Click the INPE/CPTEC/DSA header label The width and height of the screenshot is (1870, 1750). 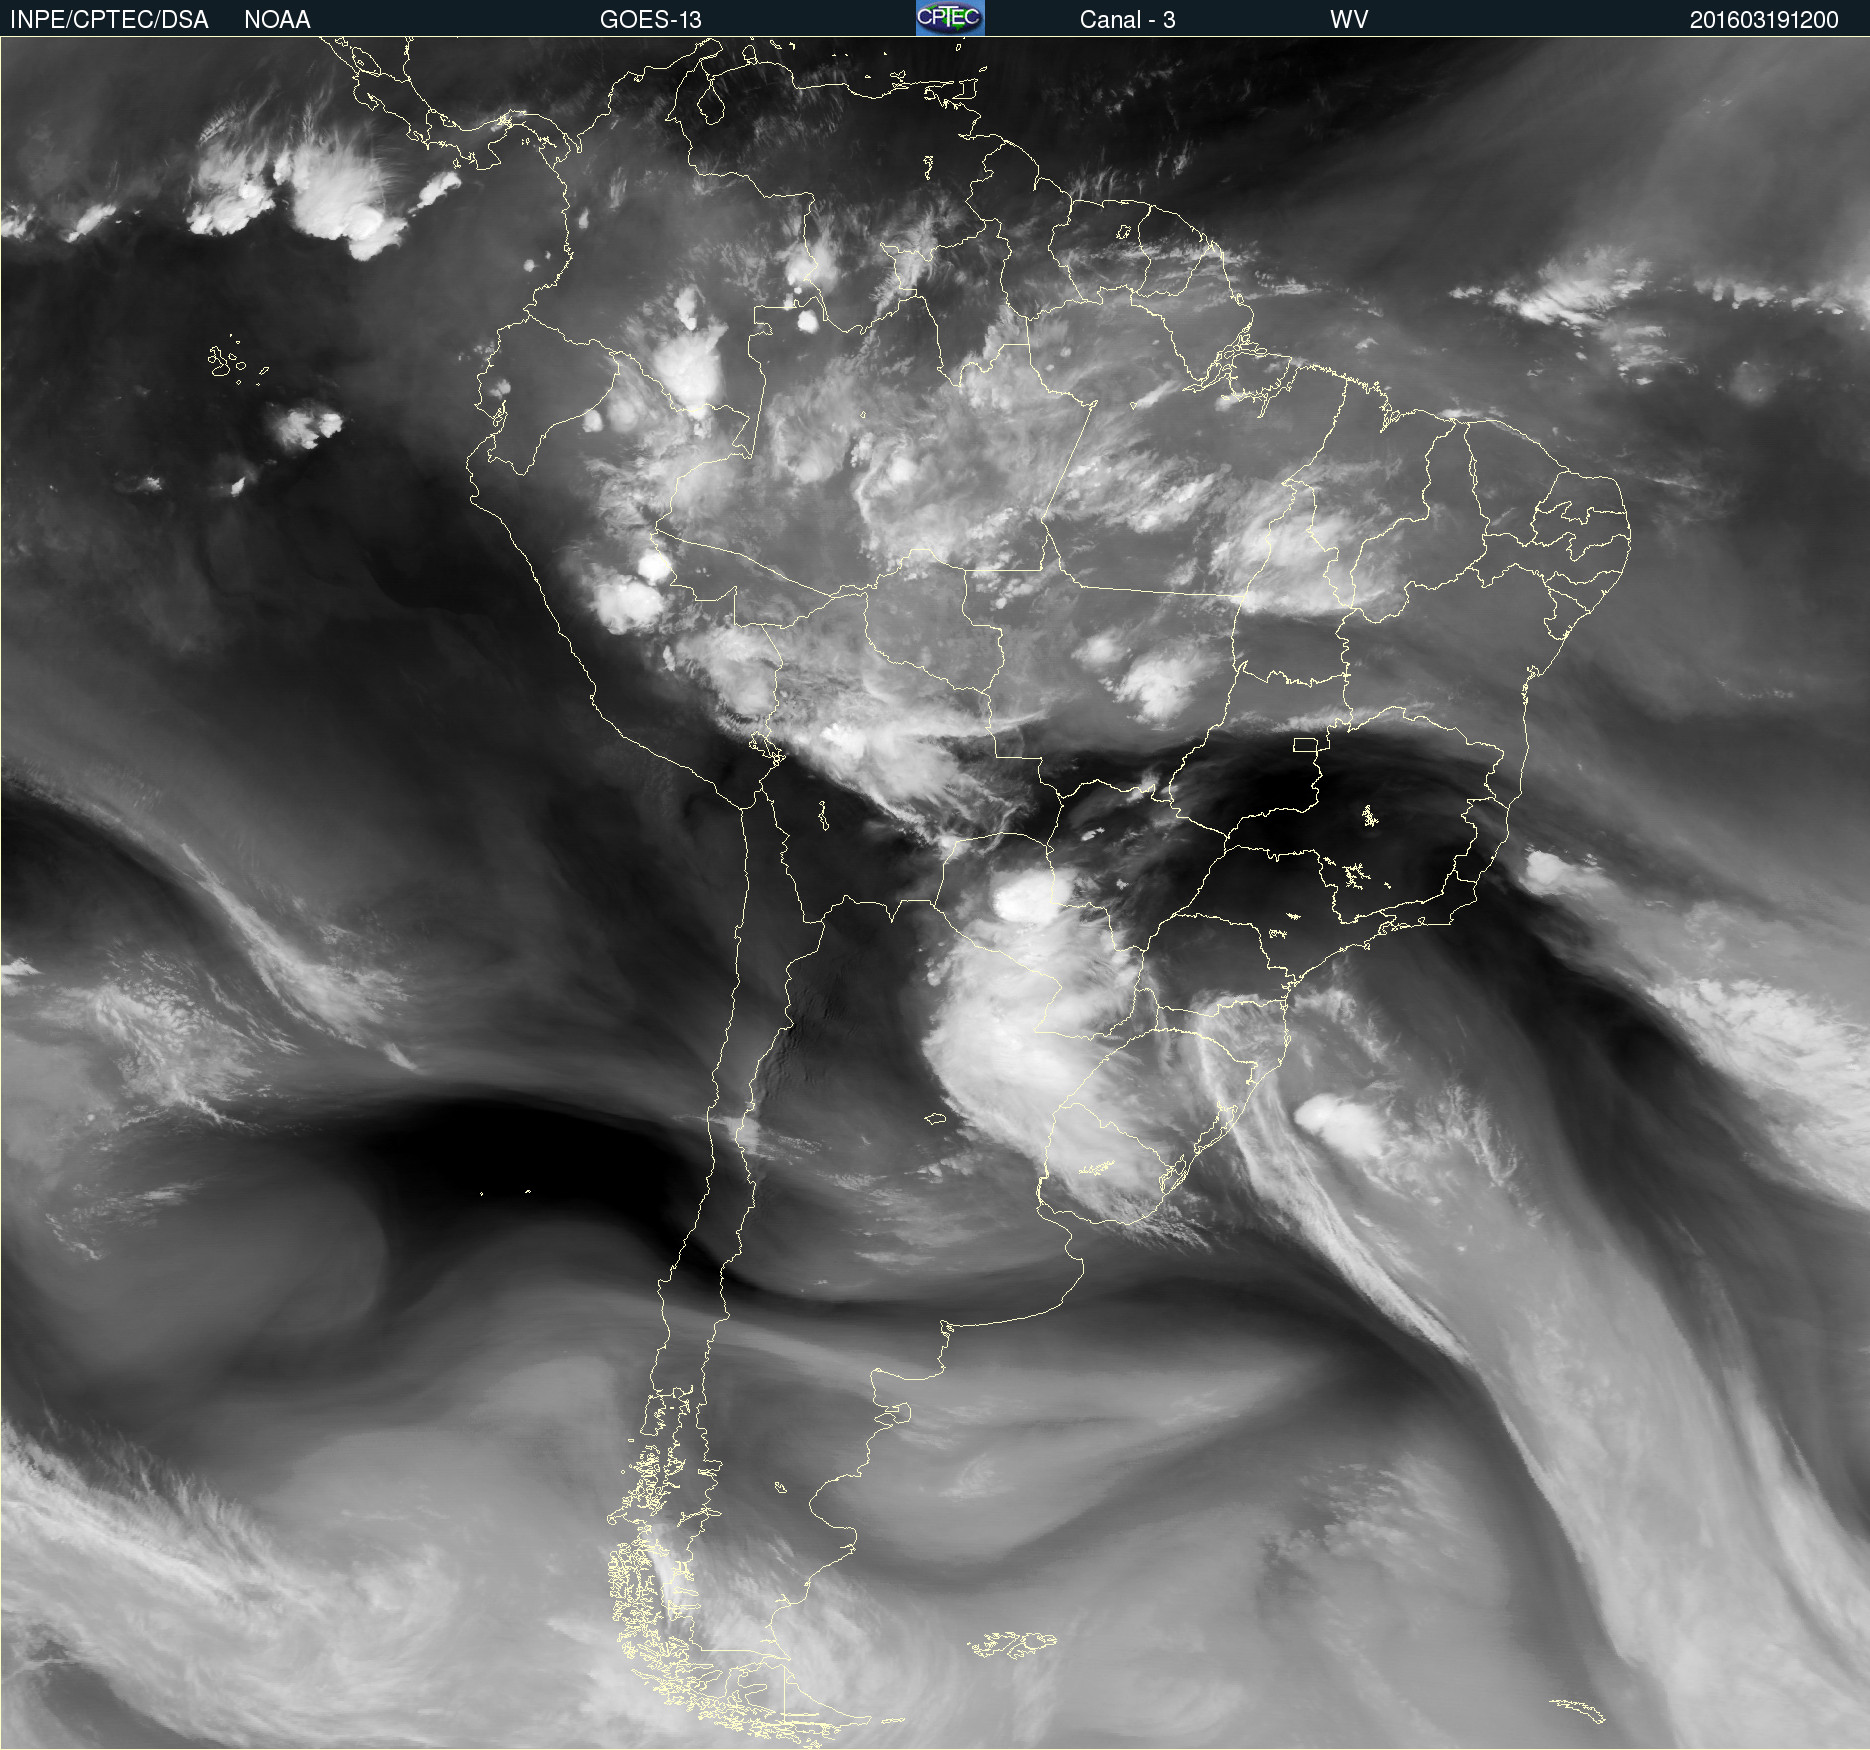(x=109, y=19)
